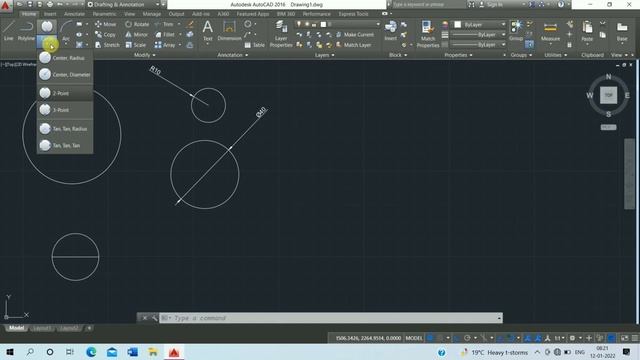This screenshot has width=640, height=360.
Task: Choose Tan, Tan, Tan circle option
Action: pyautogui.click(x=65, y=145)
